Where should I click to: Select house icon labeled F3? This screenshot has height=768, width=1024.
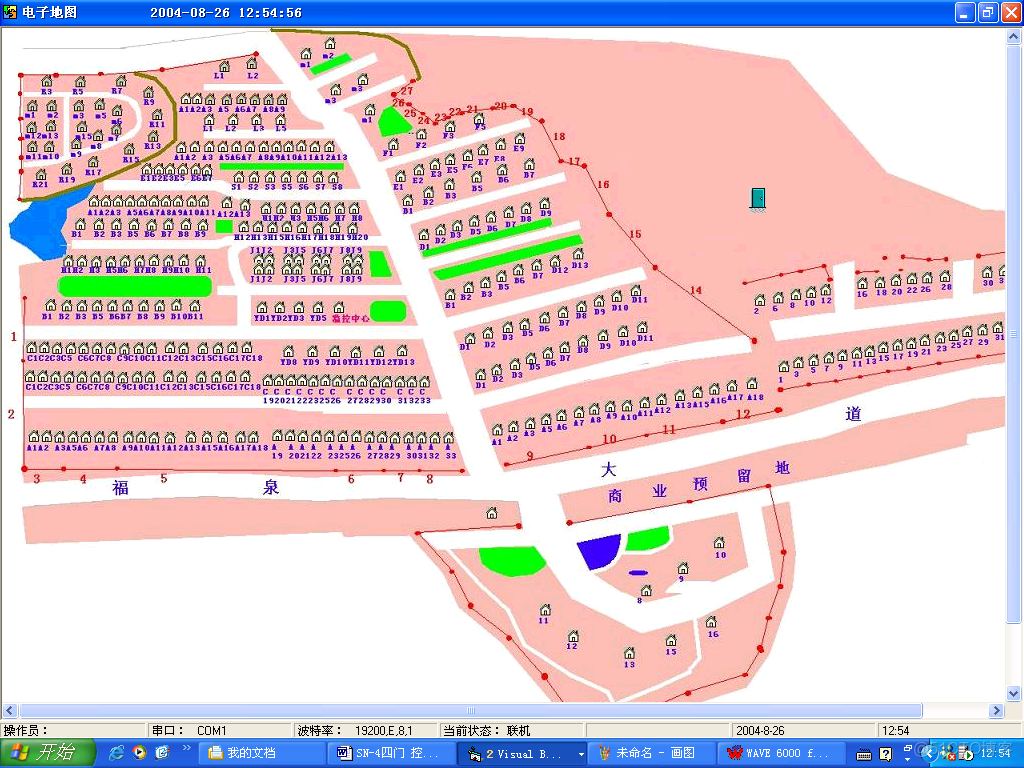point(449,127)
